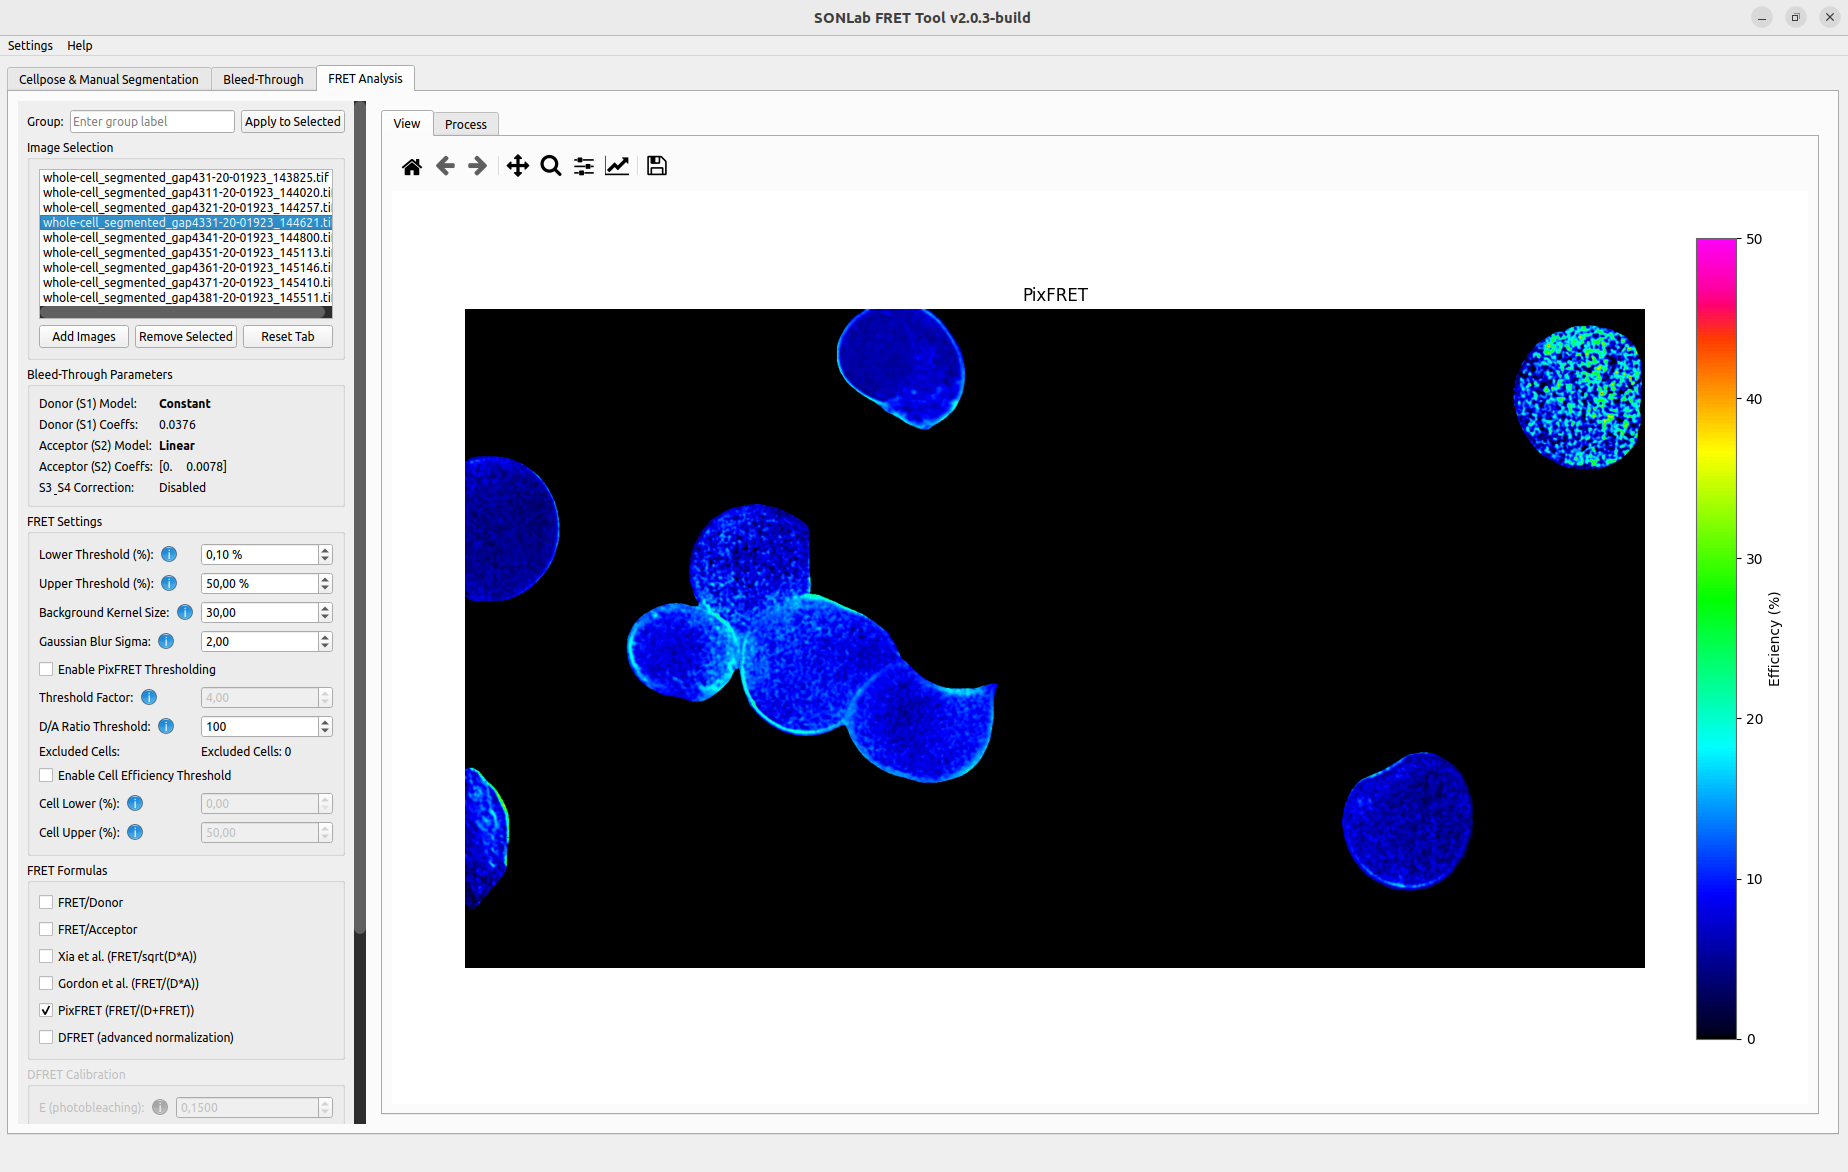
Task: Click the Upper Threshold spinner arrows
Action: point(325,583)
